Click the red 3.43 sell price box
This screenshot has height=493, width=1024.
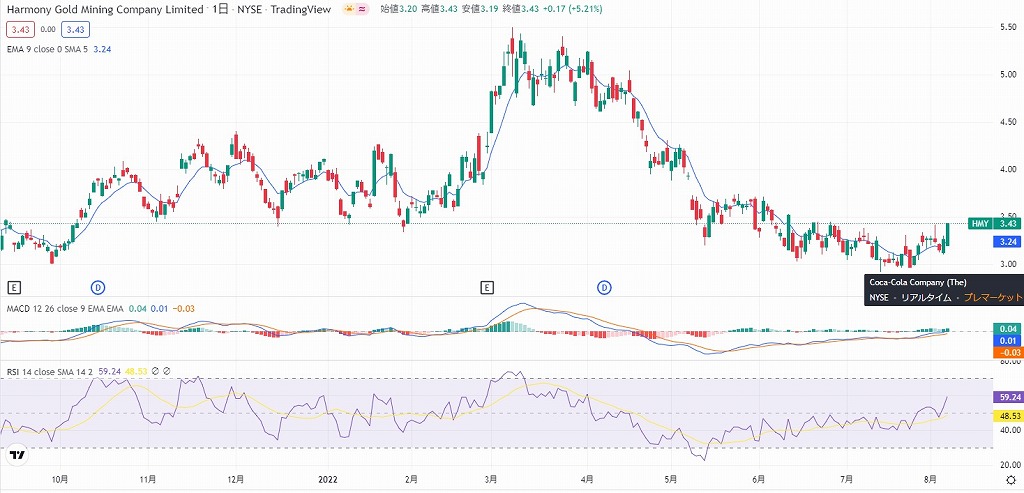click(x=19, y=29)
